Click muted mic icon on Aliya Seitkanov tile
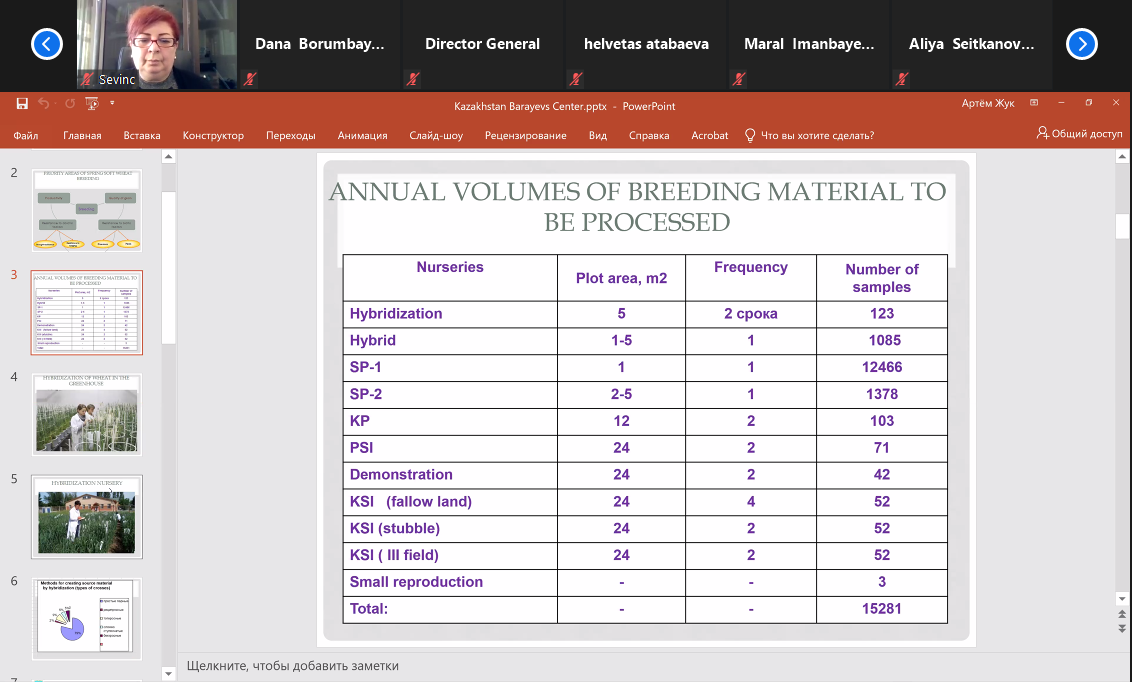The height and width of the screenshot is (682, 1132). click(x=902, y=79)
